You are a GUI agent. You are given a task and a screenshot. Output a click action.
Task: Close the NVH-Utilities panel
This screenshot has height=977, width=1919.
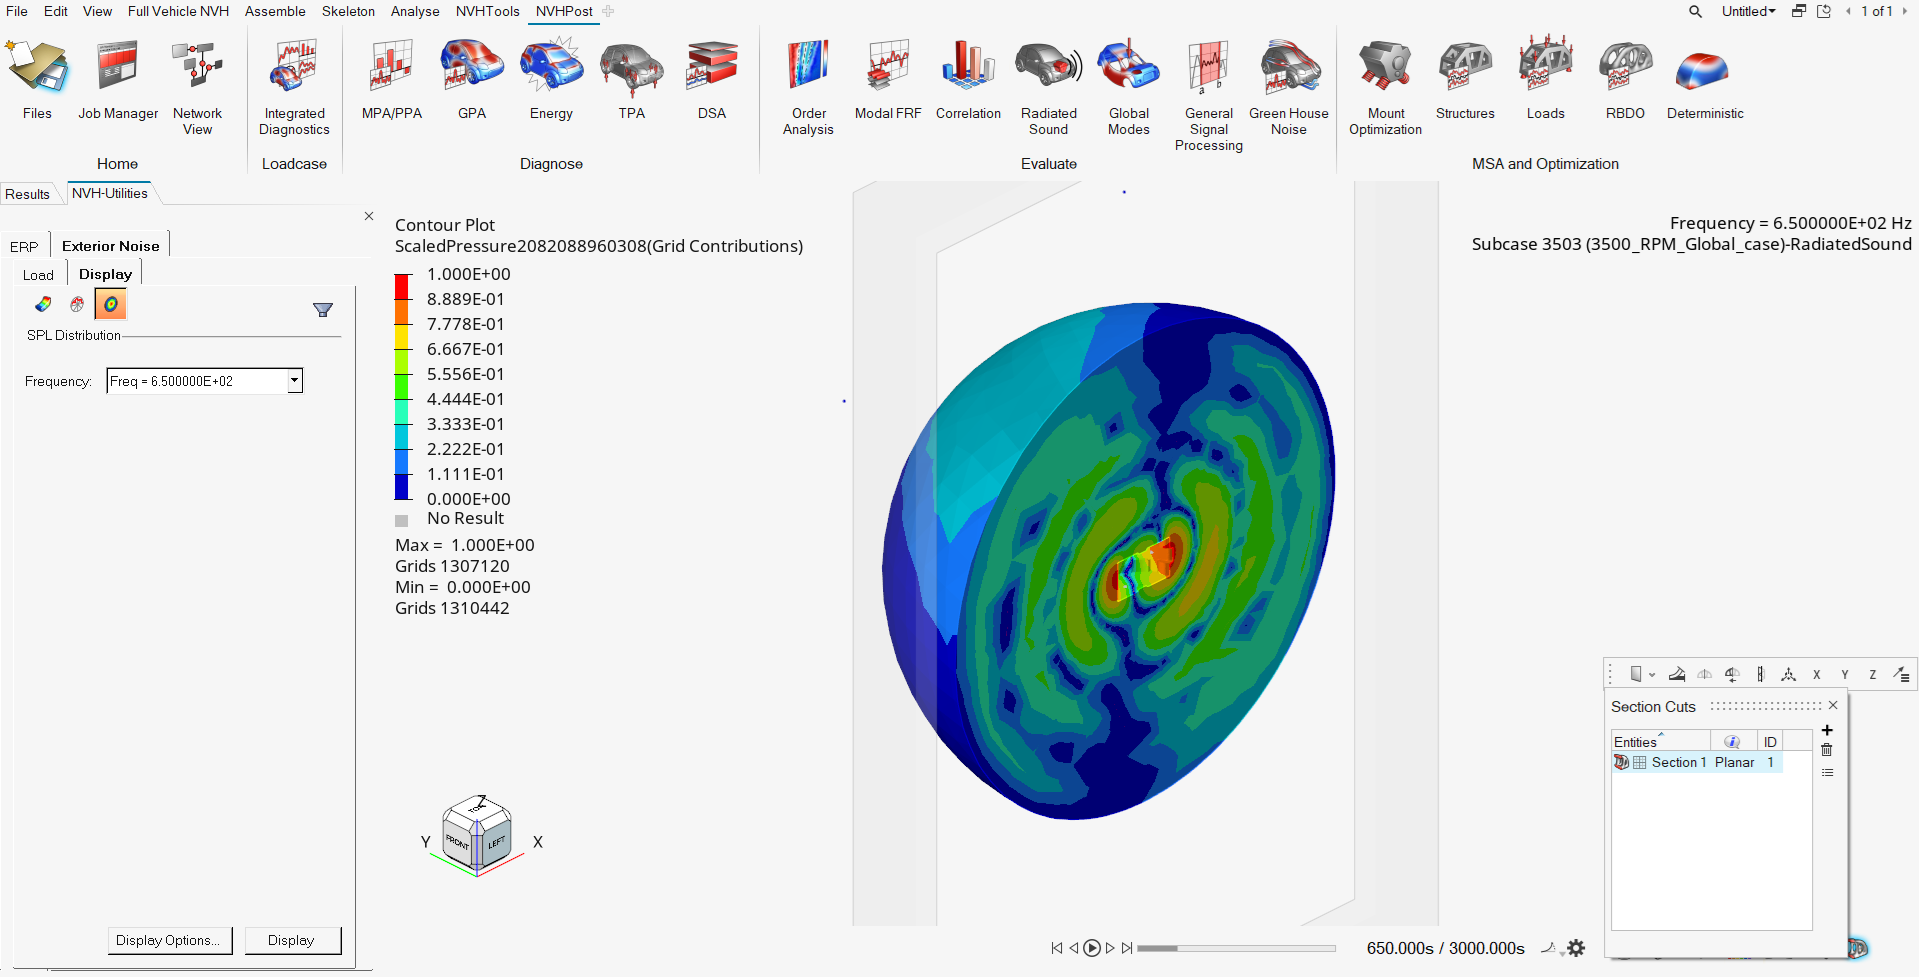[369, 216]
